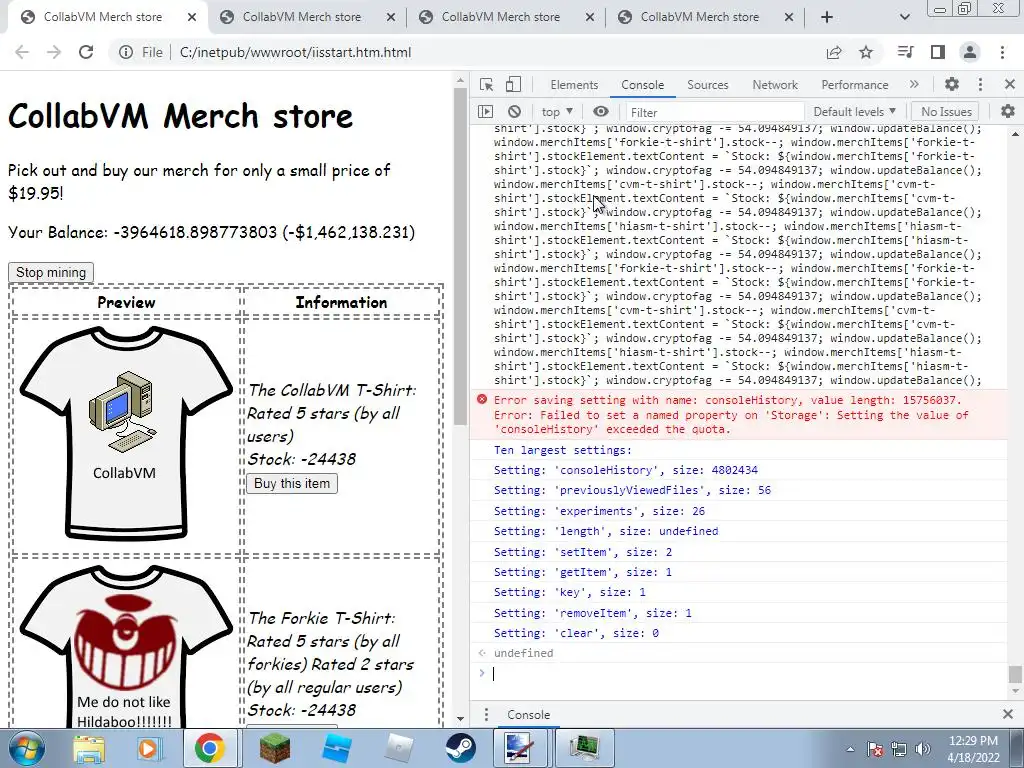
Task: Open the drawer three-dot menu icon
Action: click(x=486, y=714)
